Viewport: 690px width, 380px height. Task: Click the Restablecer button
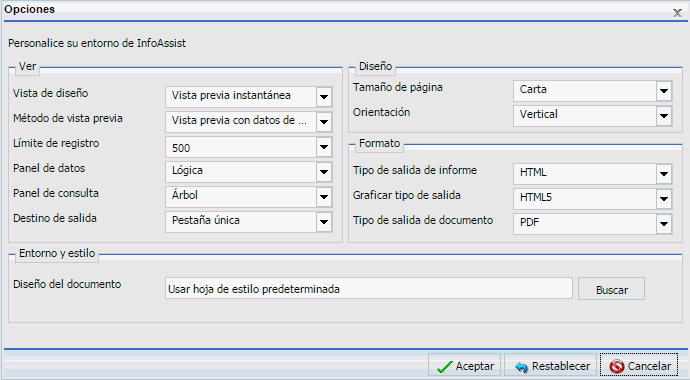click(551, 365)
